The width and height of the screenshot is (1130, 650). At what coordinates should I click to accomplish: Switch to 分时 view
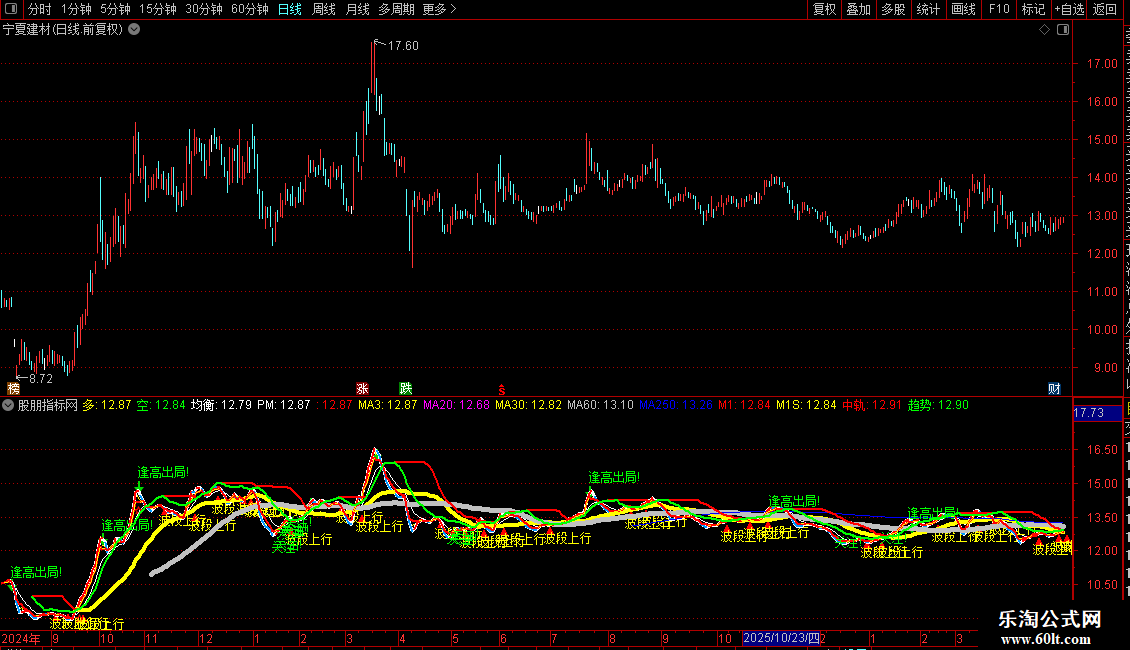40,9
